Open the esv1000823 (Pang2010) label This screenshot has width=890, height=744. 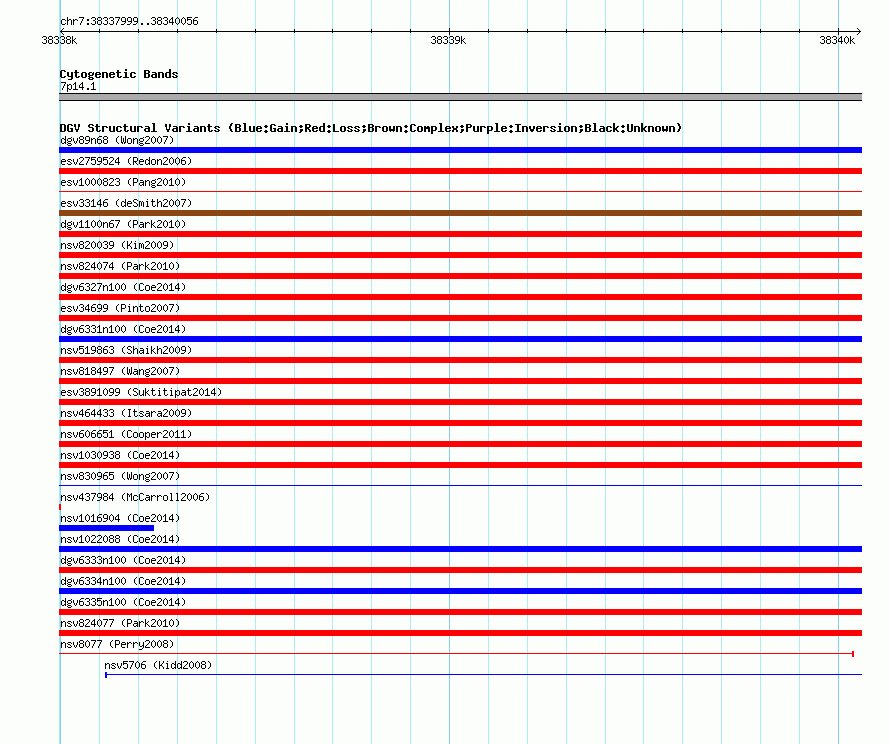click(123, 182)
